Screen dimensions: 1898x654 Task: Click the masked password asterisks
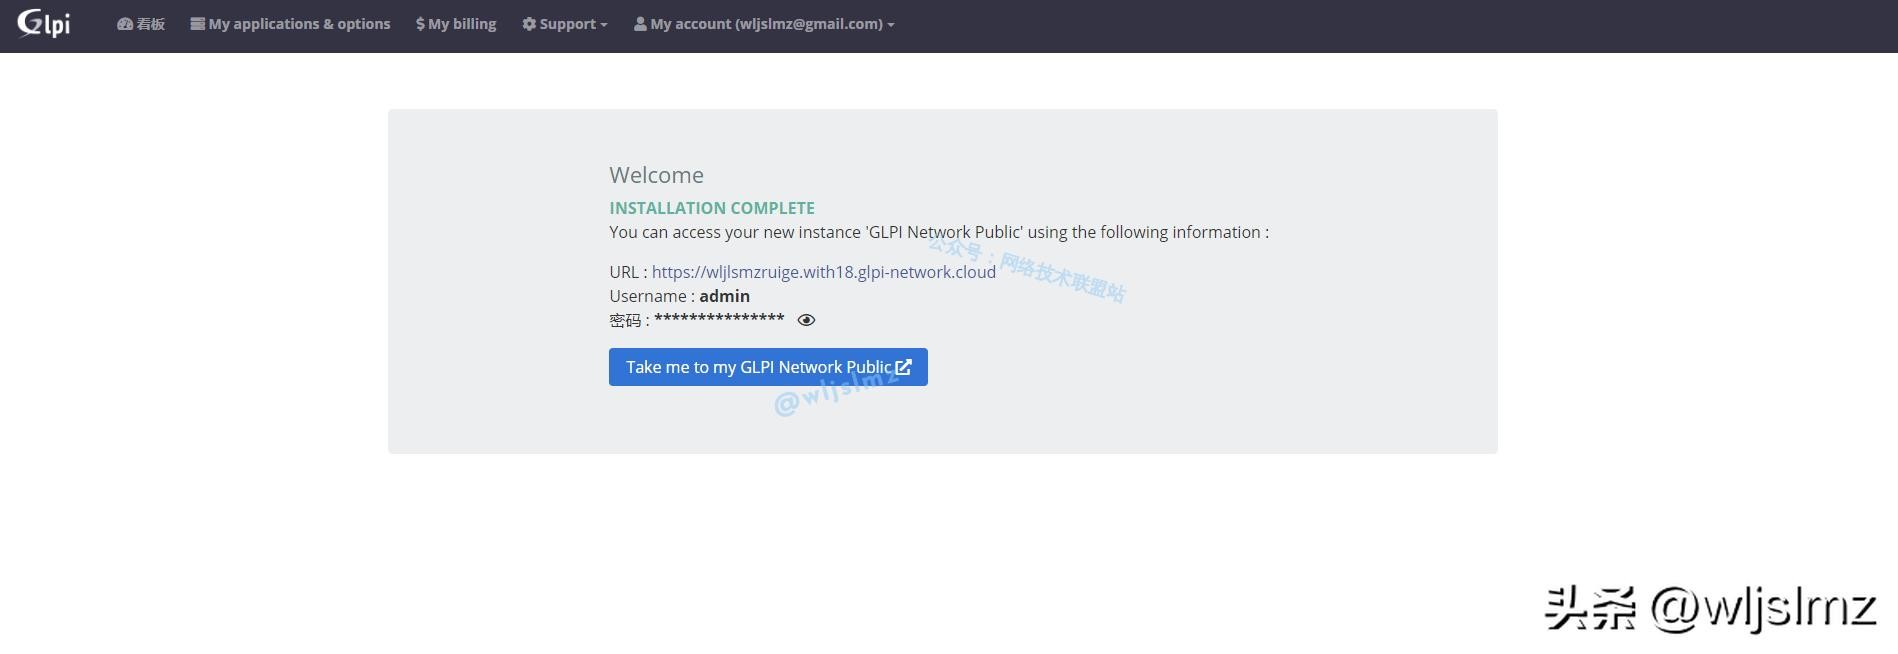(719, 320)
